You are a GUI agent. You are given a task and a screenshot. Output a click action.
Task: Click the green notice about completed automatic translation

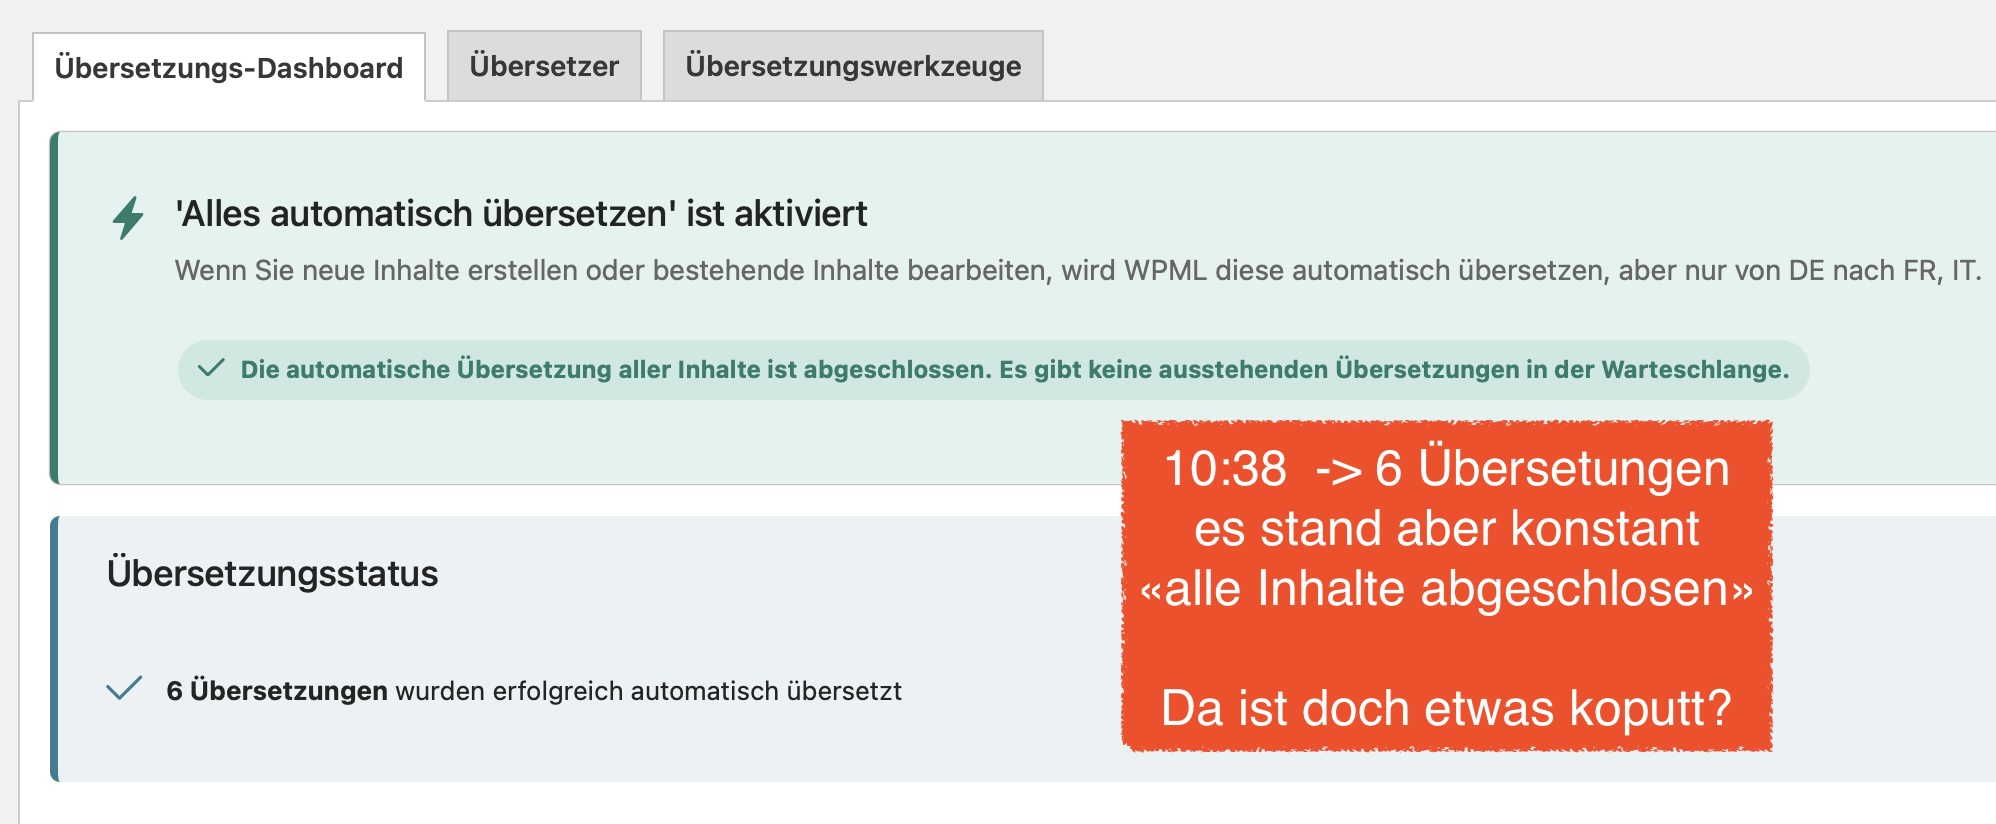pos(1013,370)
